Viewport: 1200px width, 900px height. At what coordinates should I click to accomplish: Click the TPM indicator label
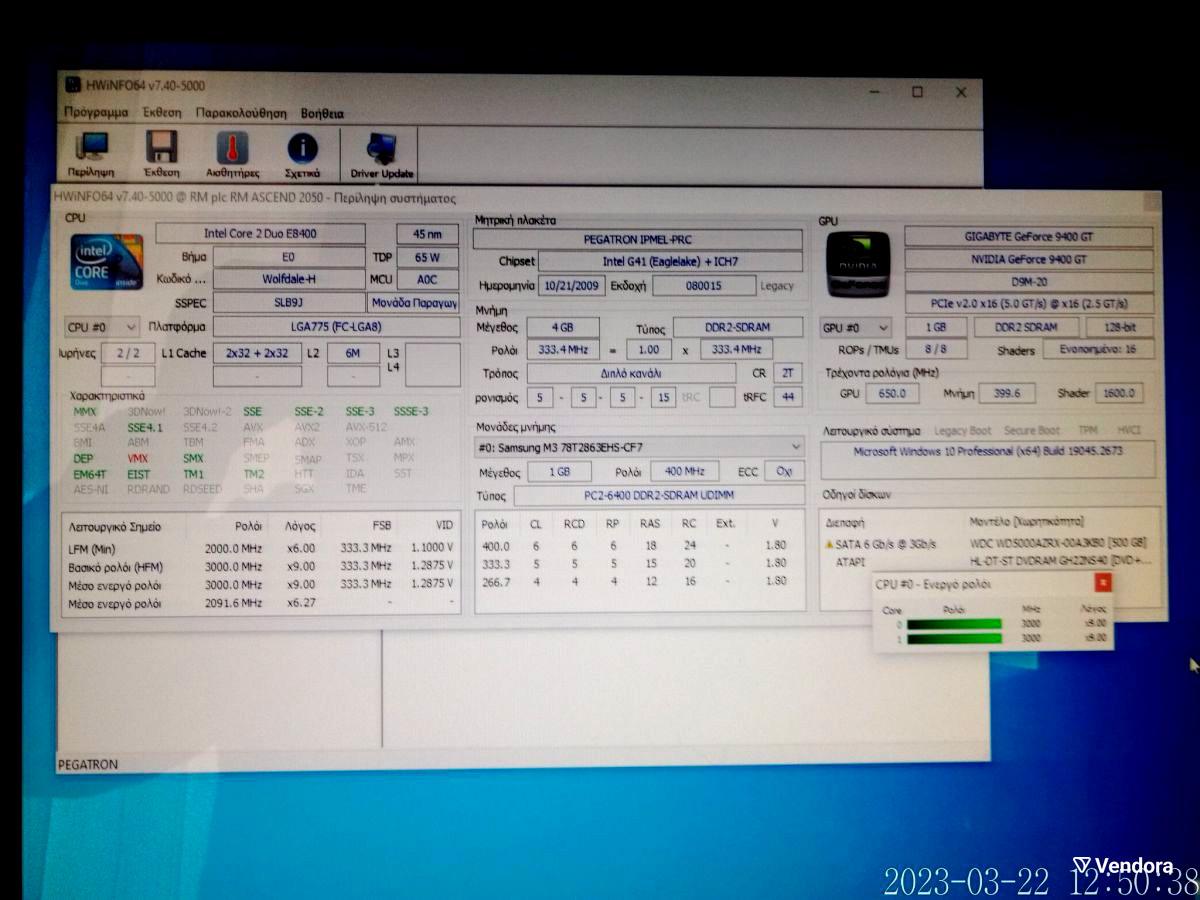point(1088,431)
